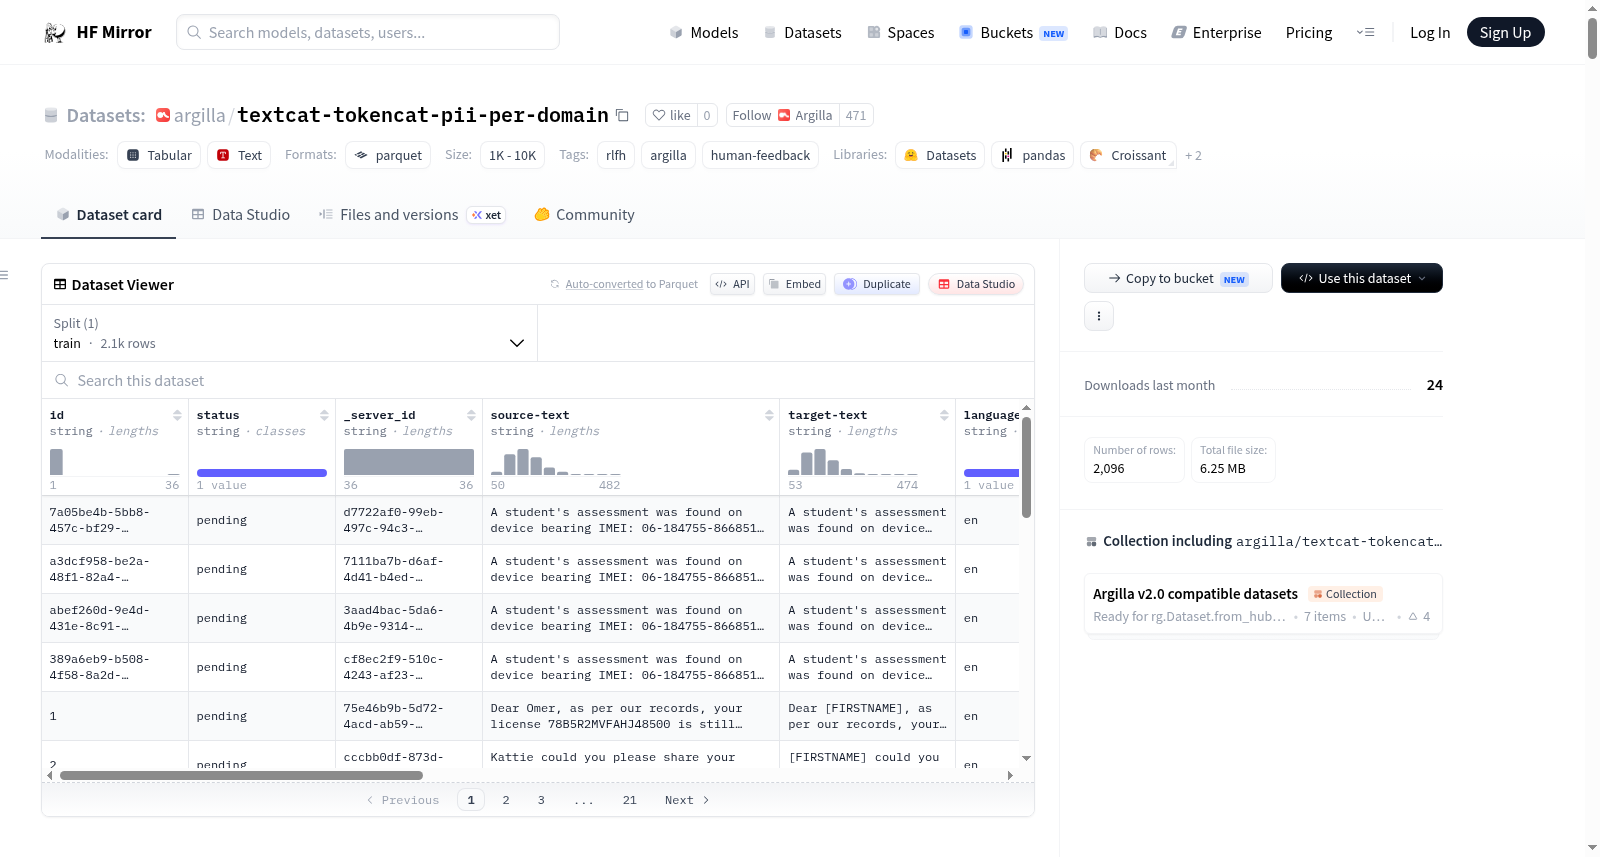Click Copy to bucket
Screen dimensions: 1600x857
pyautogui.click(x=1178, y=278)
